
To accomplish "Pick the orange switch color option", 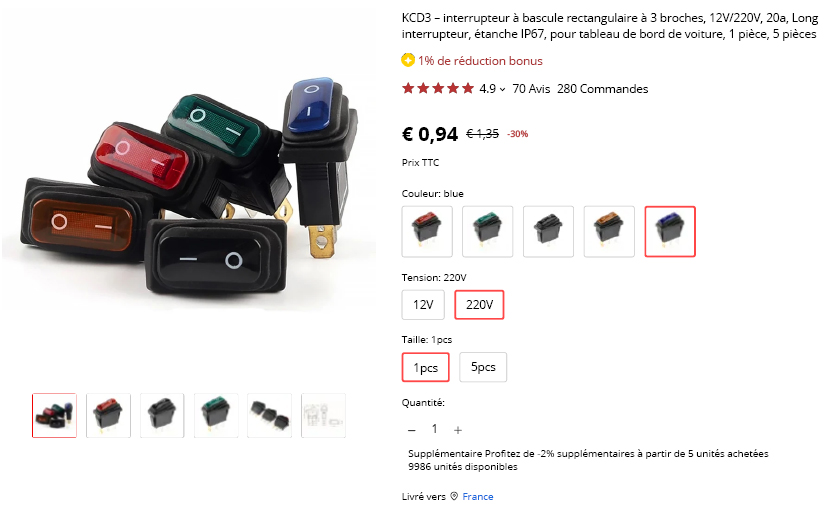I will pos(609,231).
